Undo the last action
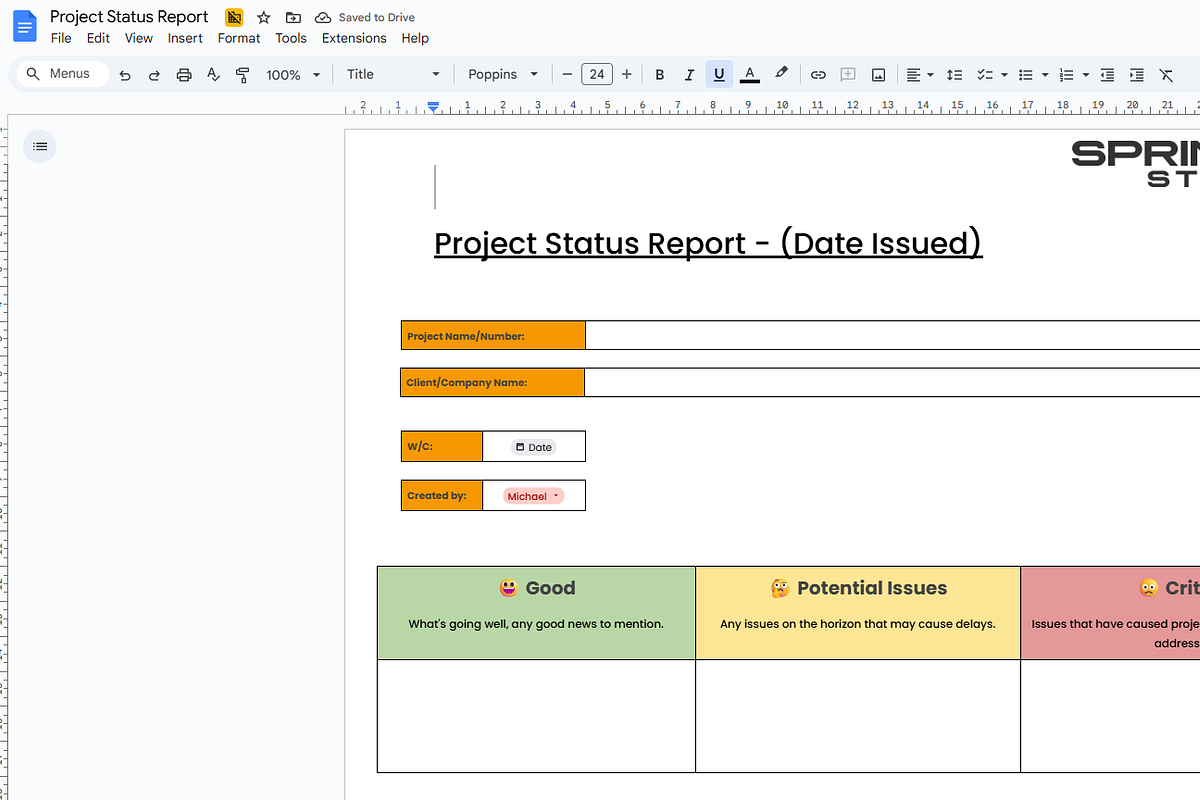This screenshot has width=1200, height=800. point(125,75)
